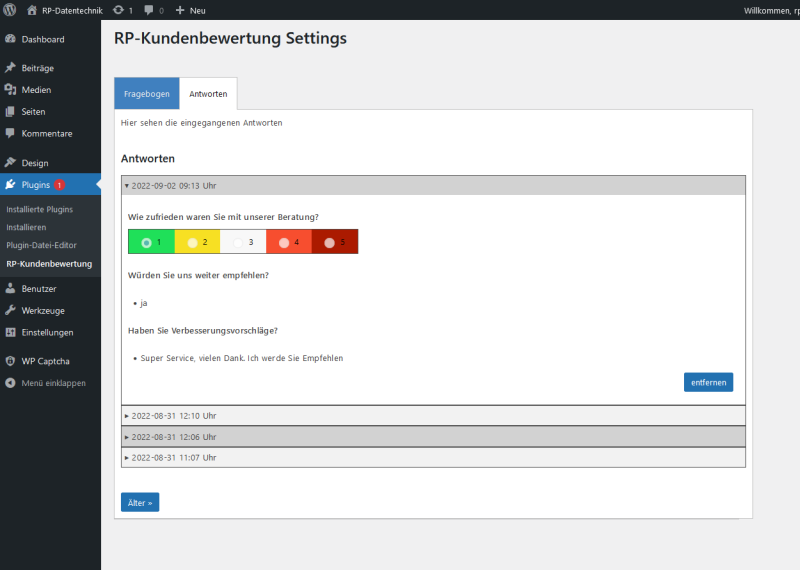800x570 pixels.
Task: Click the Medien media icon
Action: 10,90
